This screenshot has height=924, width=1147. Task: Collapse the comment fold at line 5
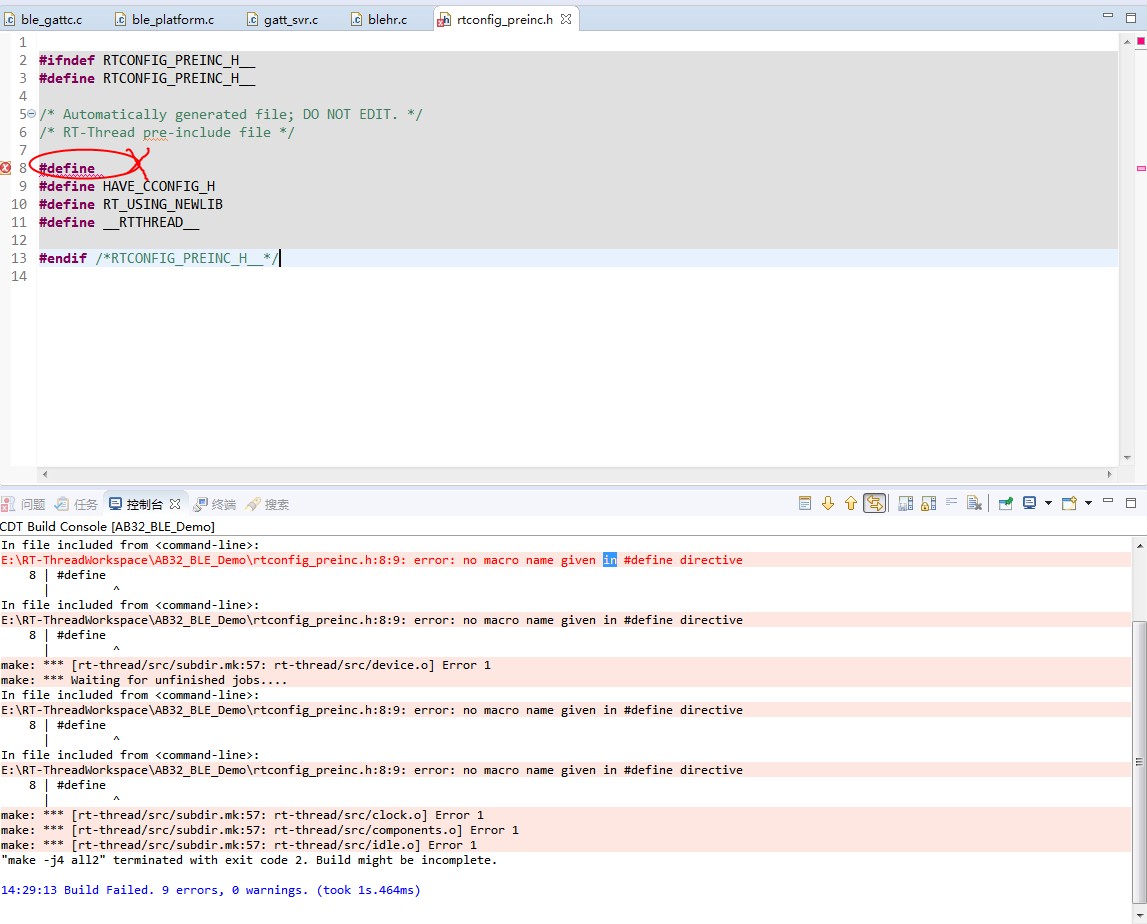pyautogui.click(x=31, y=114)
